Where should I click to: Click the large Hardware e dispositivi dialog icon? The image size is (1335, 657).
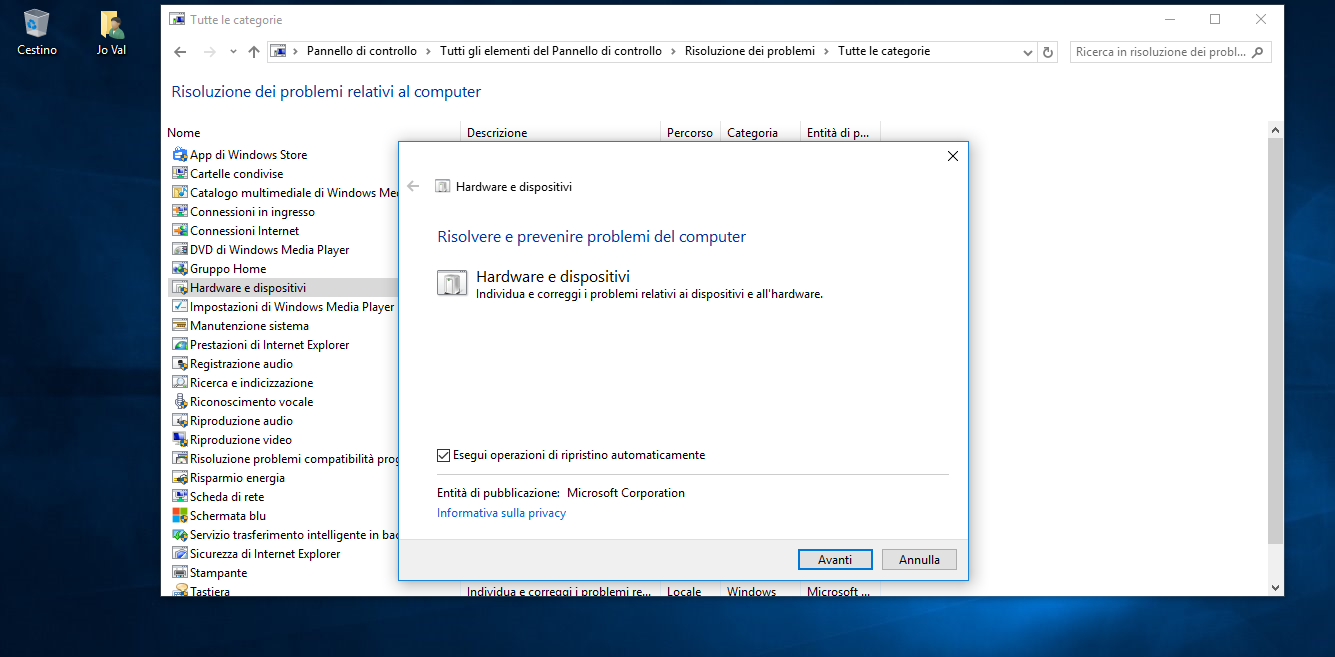(452, 283)
